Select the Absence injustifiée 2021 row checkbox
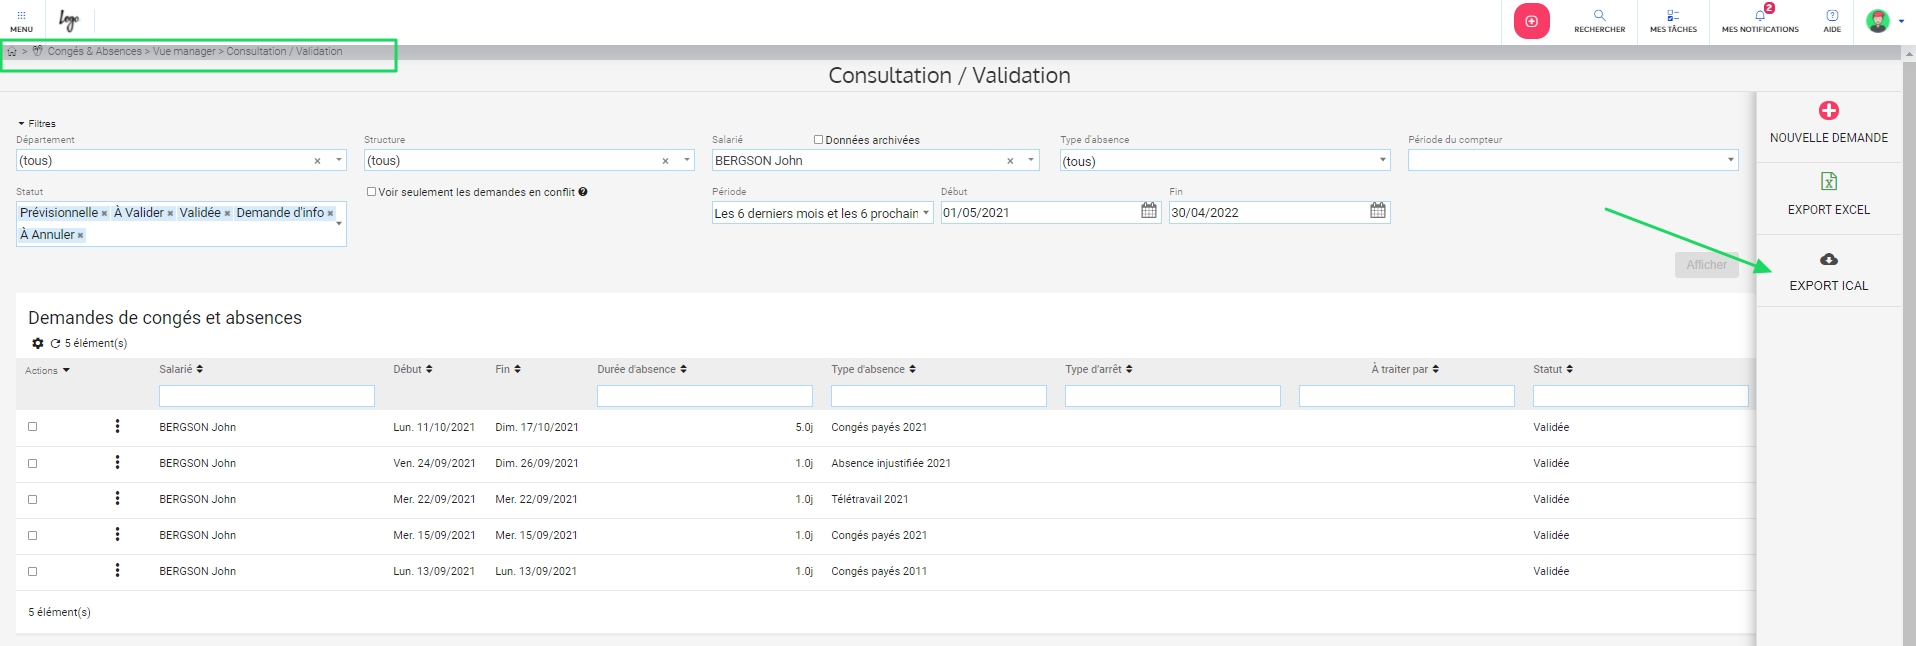 click(x=32, y=464)
